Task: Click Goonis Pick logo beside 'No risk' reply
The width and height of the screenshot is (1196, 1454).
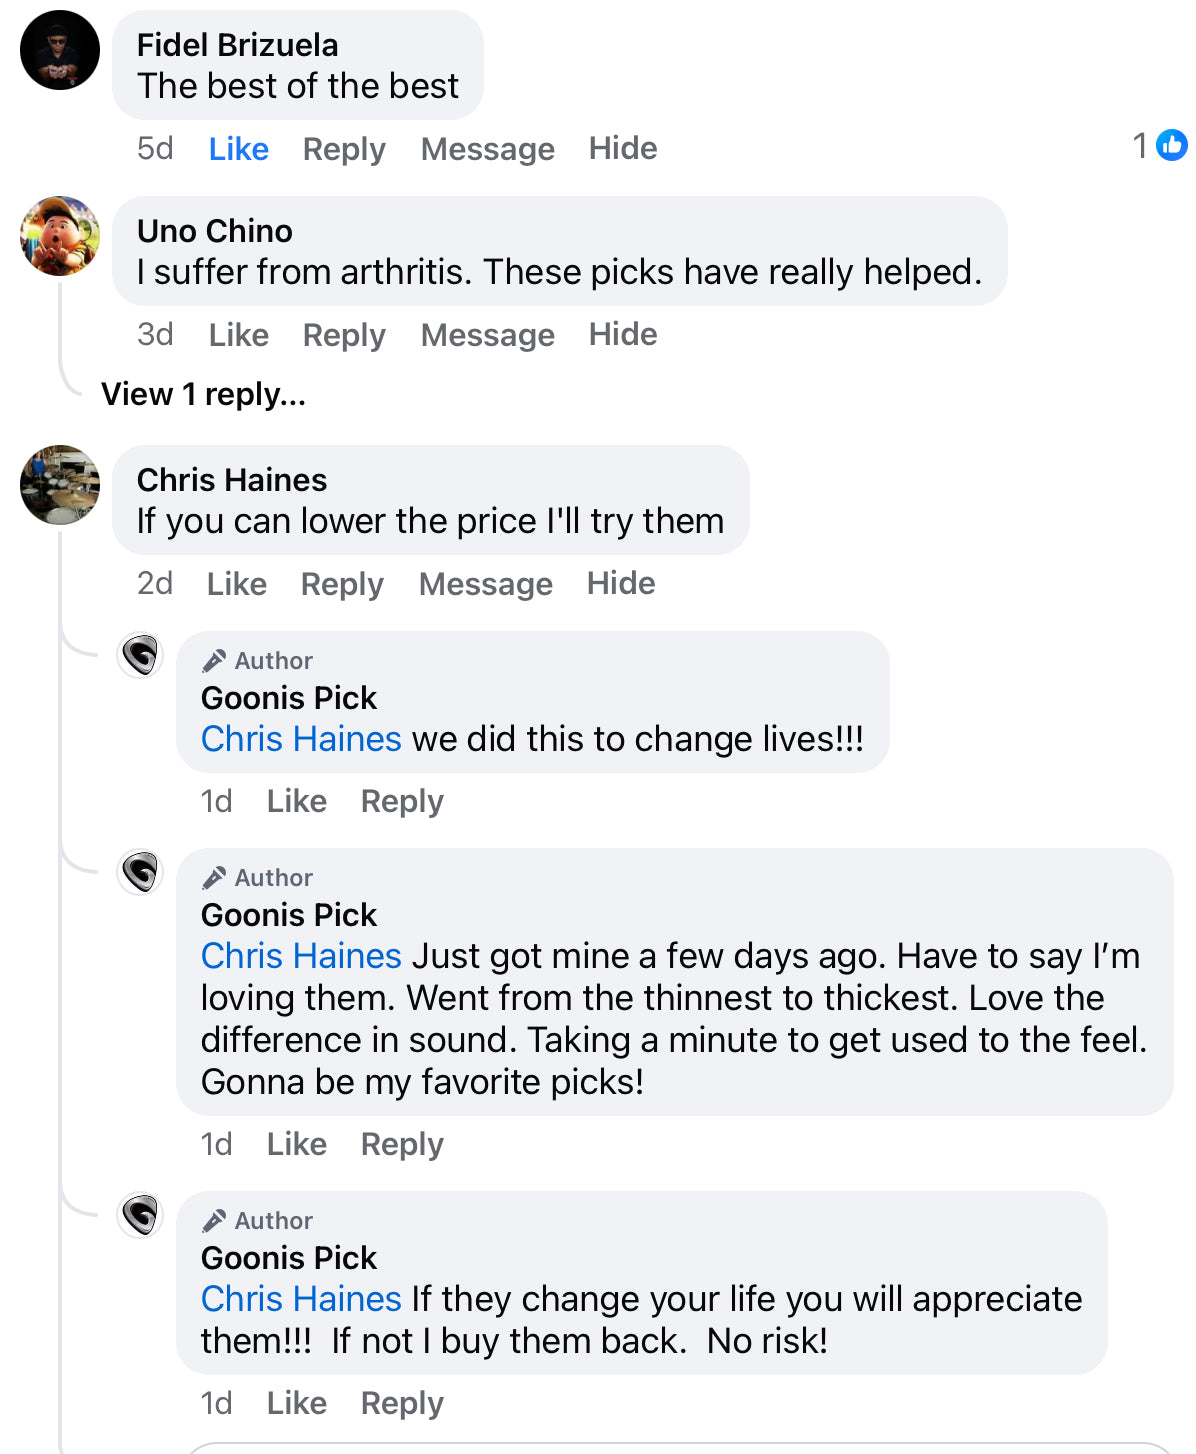Action: click(141, 1215)
